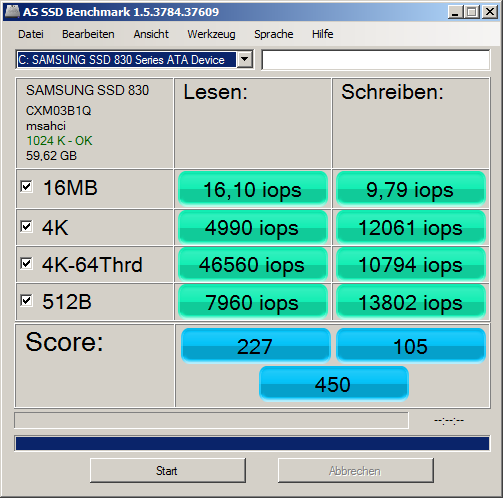This screenshot has width=503, height=498.
Task: Uncheck the 16MB test checkbox
Action: (x=26, y=187)
